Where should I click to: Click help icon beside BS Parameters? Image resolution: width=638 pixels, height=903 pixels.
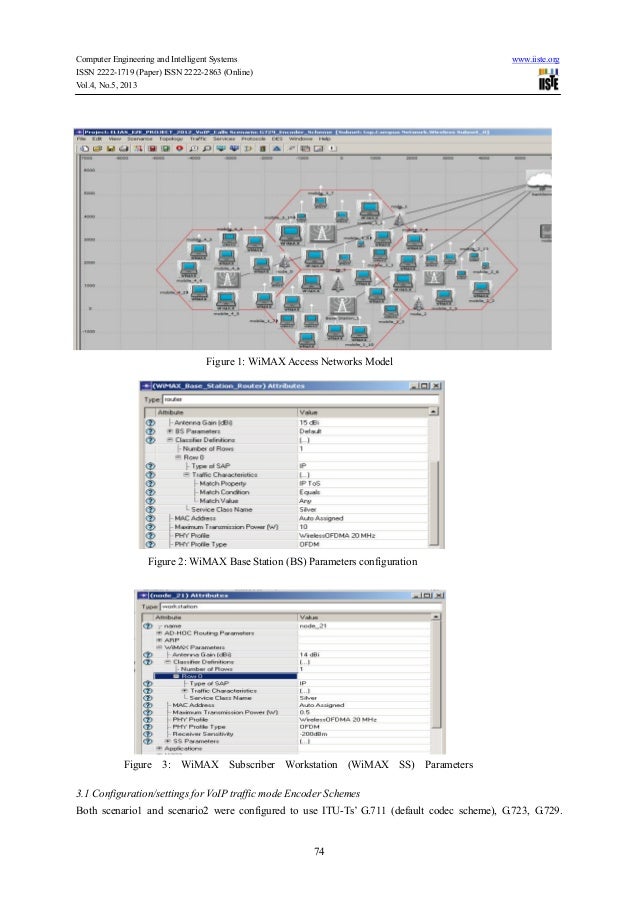[x=150, y=431]
